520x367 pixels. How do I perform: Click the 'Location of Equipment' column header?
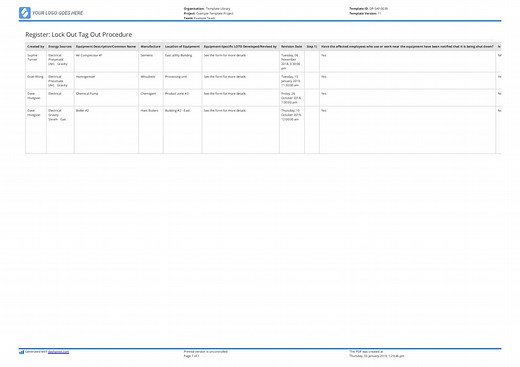(182, 47)
